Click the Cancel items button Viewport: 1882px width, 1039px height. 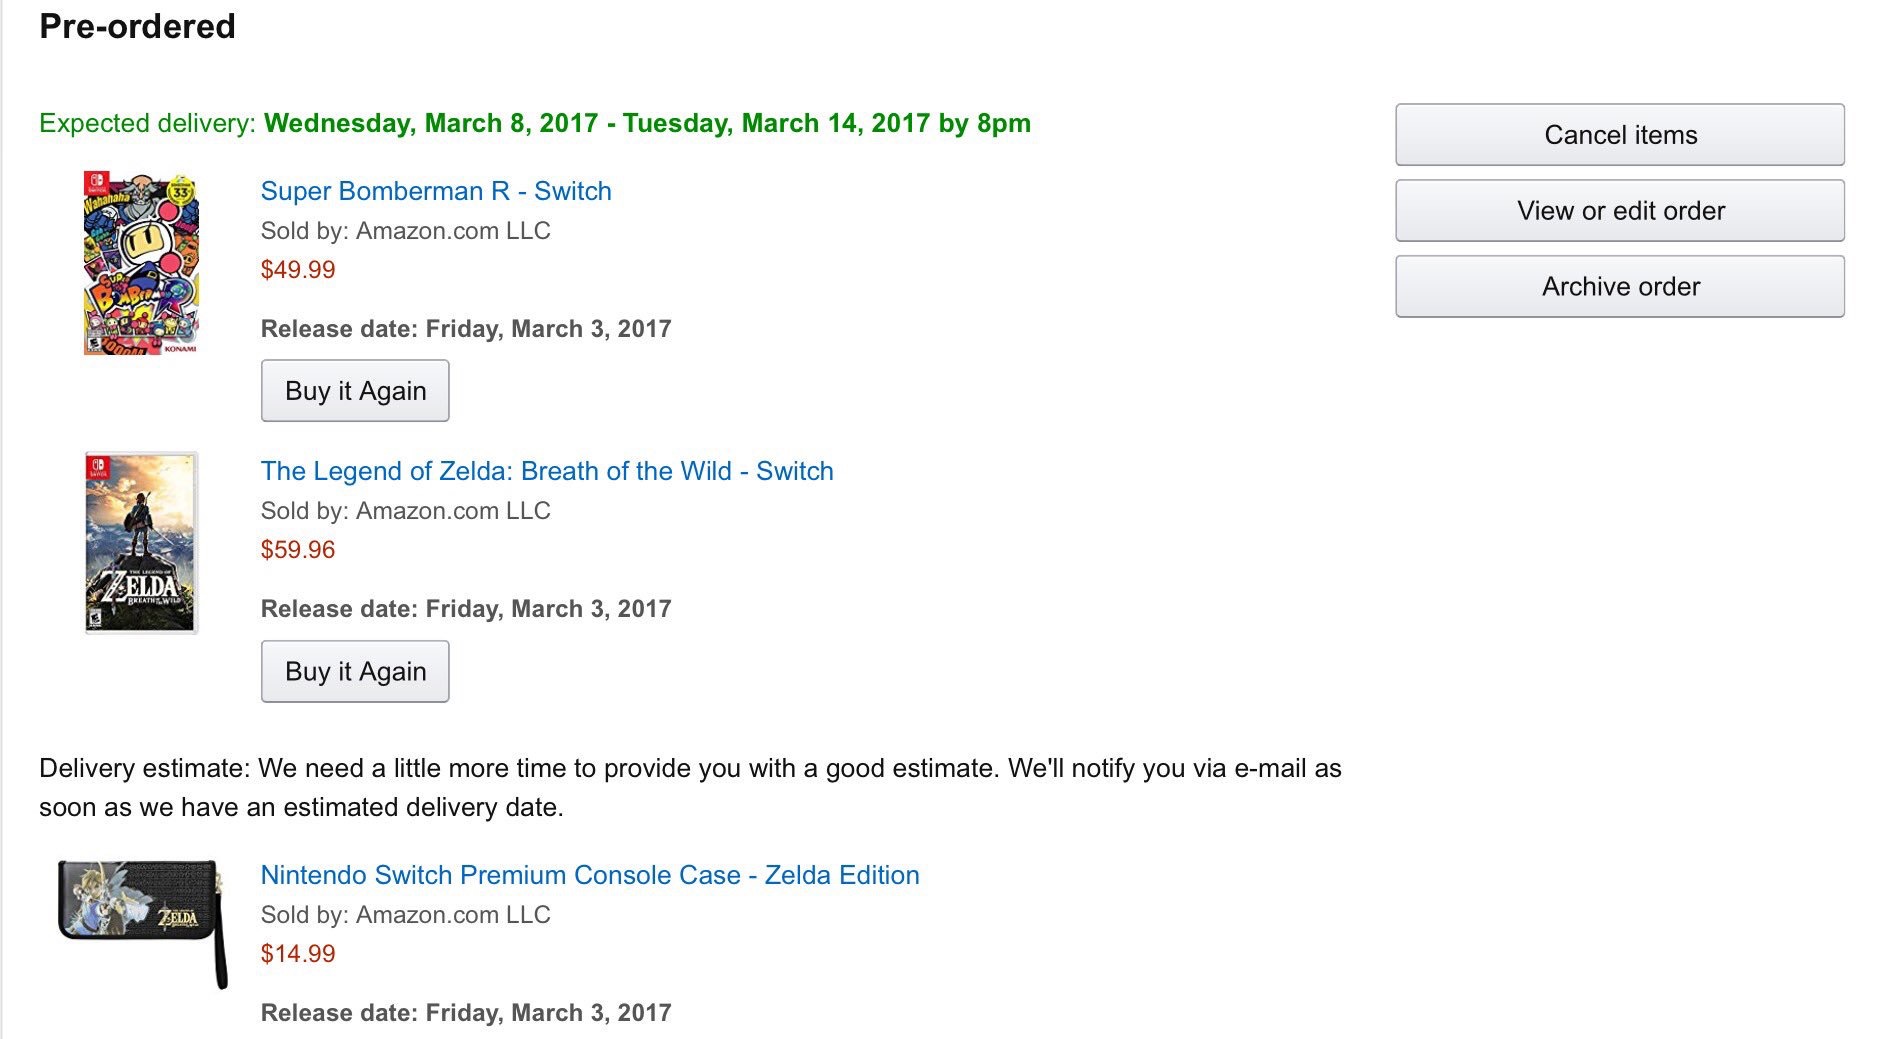(1619, 135)
